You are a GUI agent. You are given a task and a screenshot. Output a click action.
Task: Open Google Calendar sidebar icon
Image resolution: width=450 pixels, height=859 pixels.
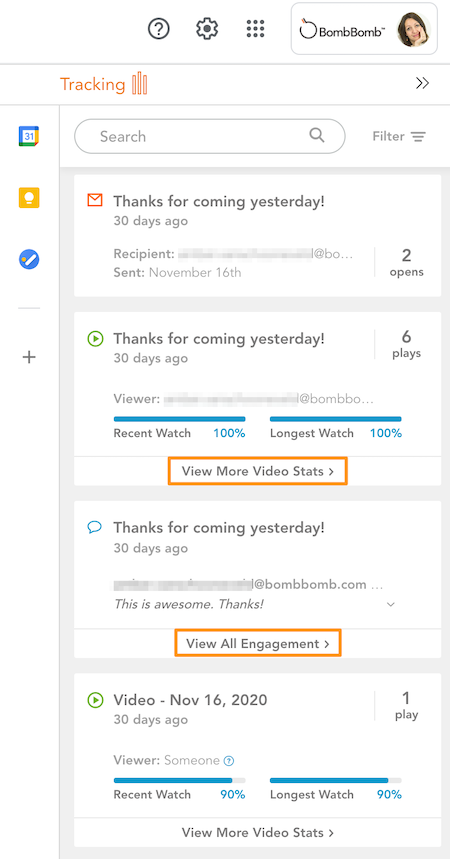(29, 136)
